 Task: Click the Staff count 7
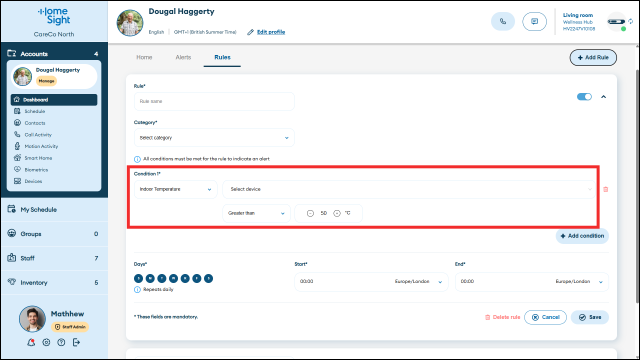coord(96,258)
